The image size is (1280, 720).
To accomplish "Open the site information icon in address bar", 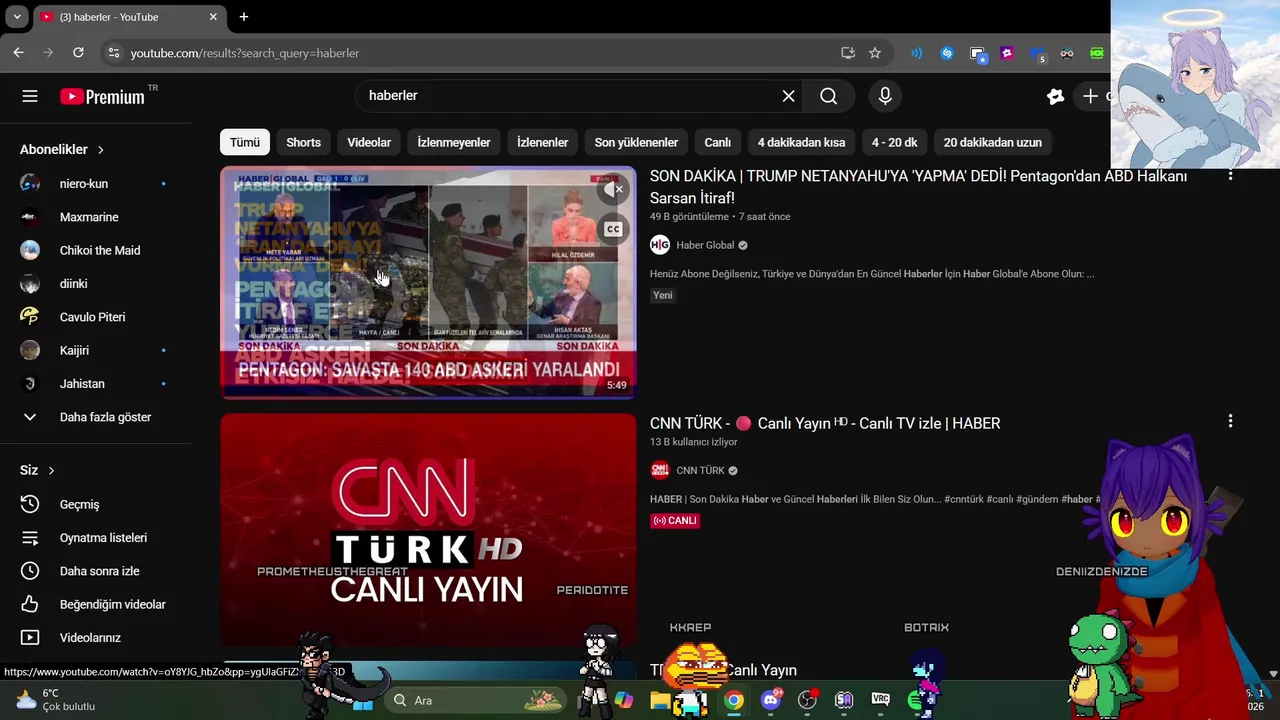I will (113, 53).
